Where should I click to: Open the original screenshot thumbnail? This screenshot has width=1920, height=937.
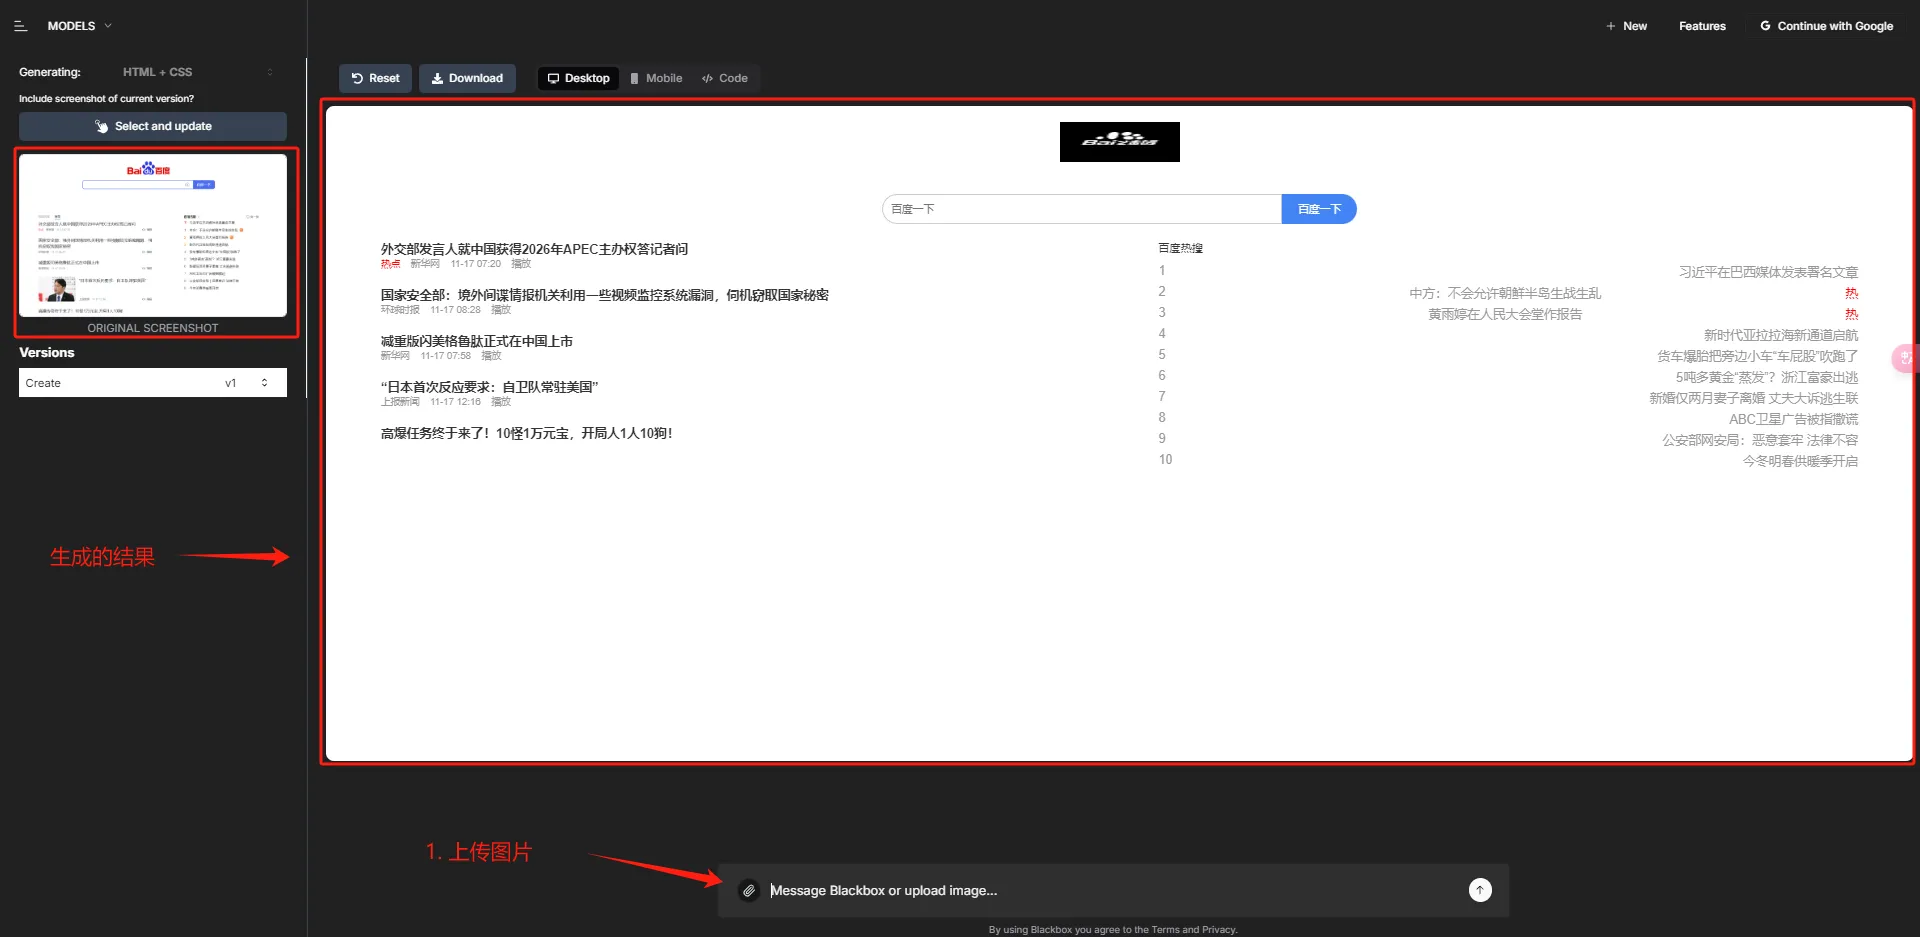coord(152,236)
